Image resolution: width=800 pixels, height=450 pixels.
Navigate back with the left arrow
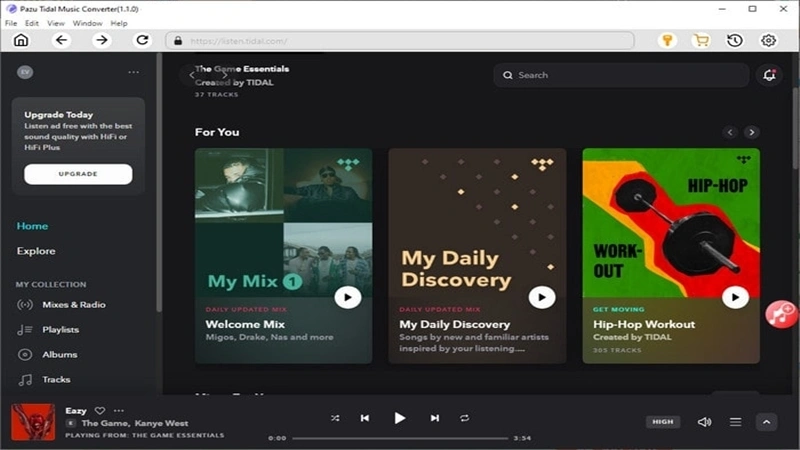pyautogui.click(x=61, y=40)
